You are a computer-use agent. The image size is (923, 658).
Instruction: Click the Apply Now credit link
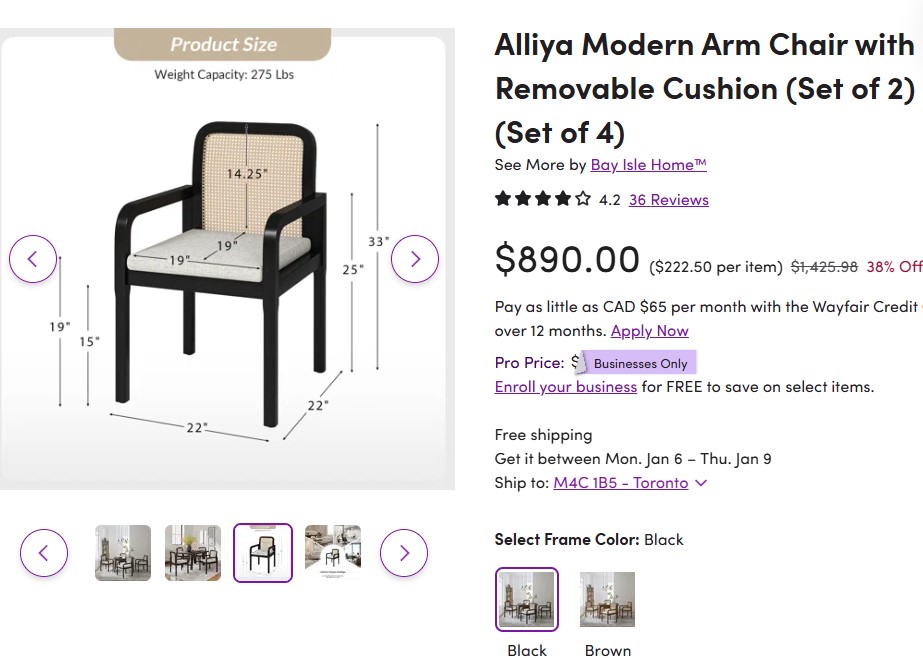click(x=649, y=331)
